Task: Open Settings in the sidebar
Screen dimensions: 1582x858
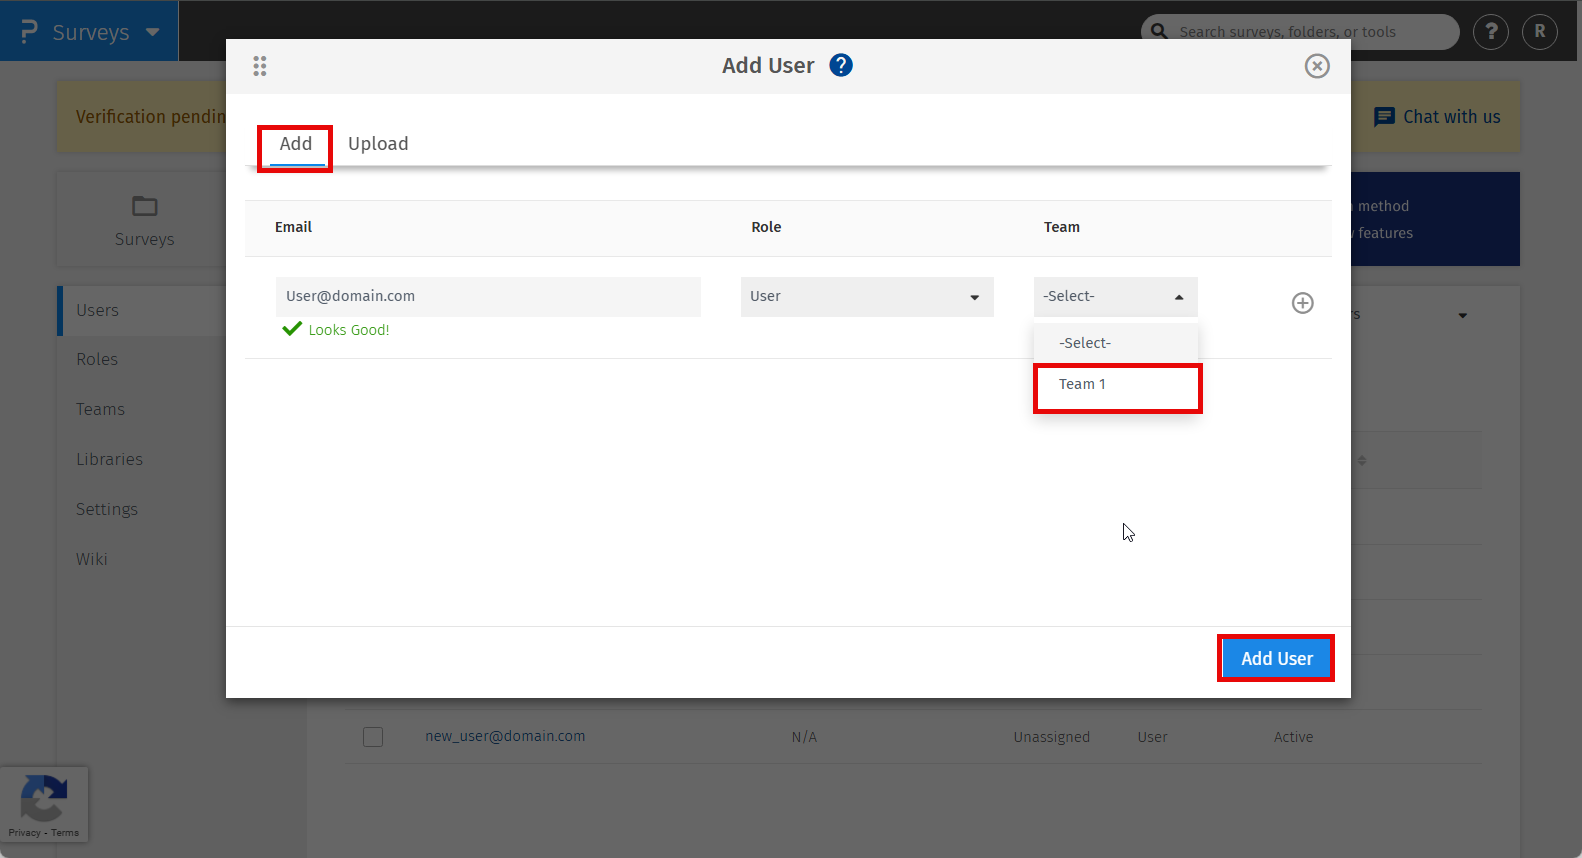Action: (x=107, y=510)
